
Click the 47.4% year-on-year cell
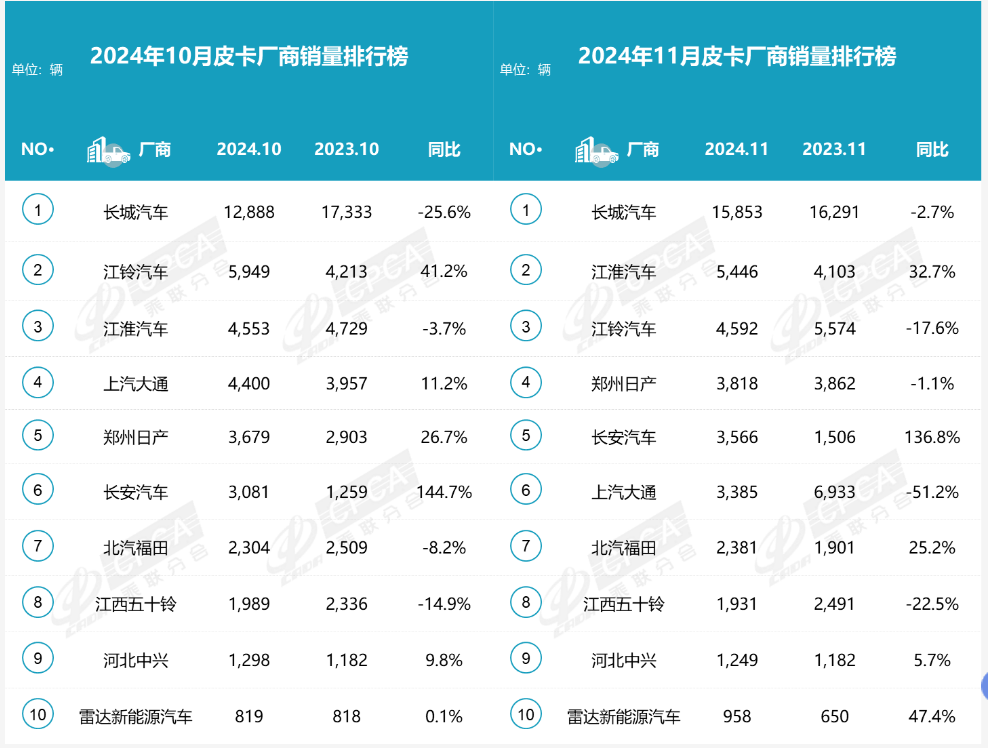932,716
